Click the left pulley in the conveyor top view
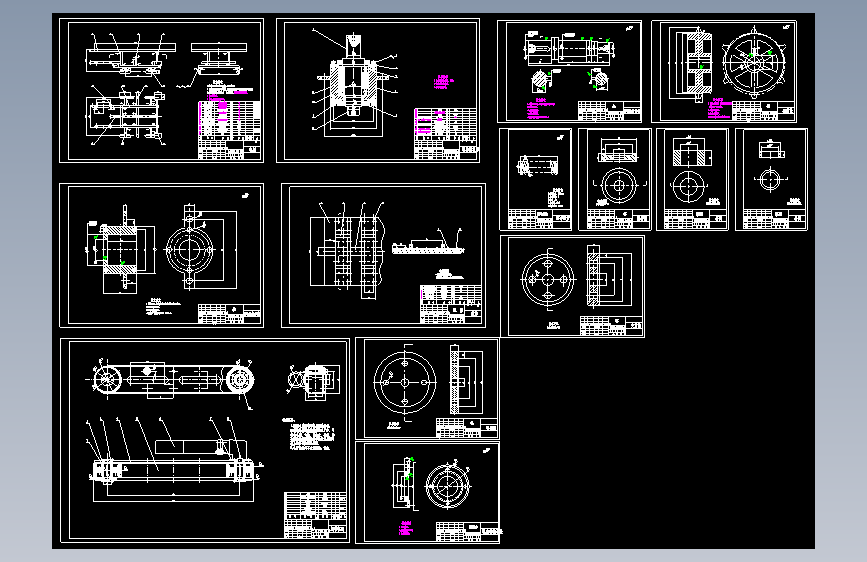 point(107,380)
